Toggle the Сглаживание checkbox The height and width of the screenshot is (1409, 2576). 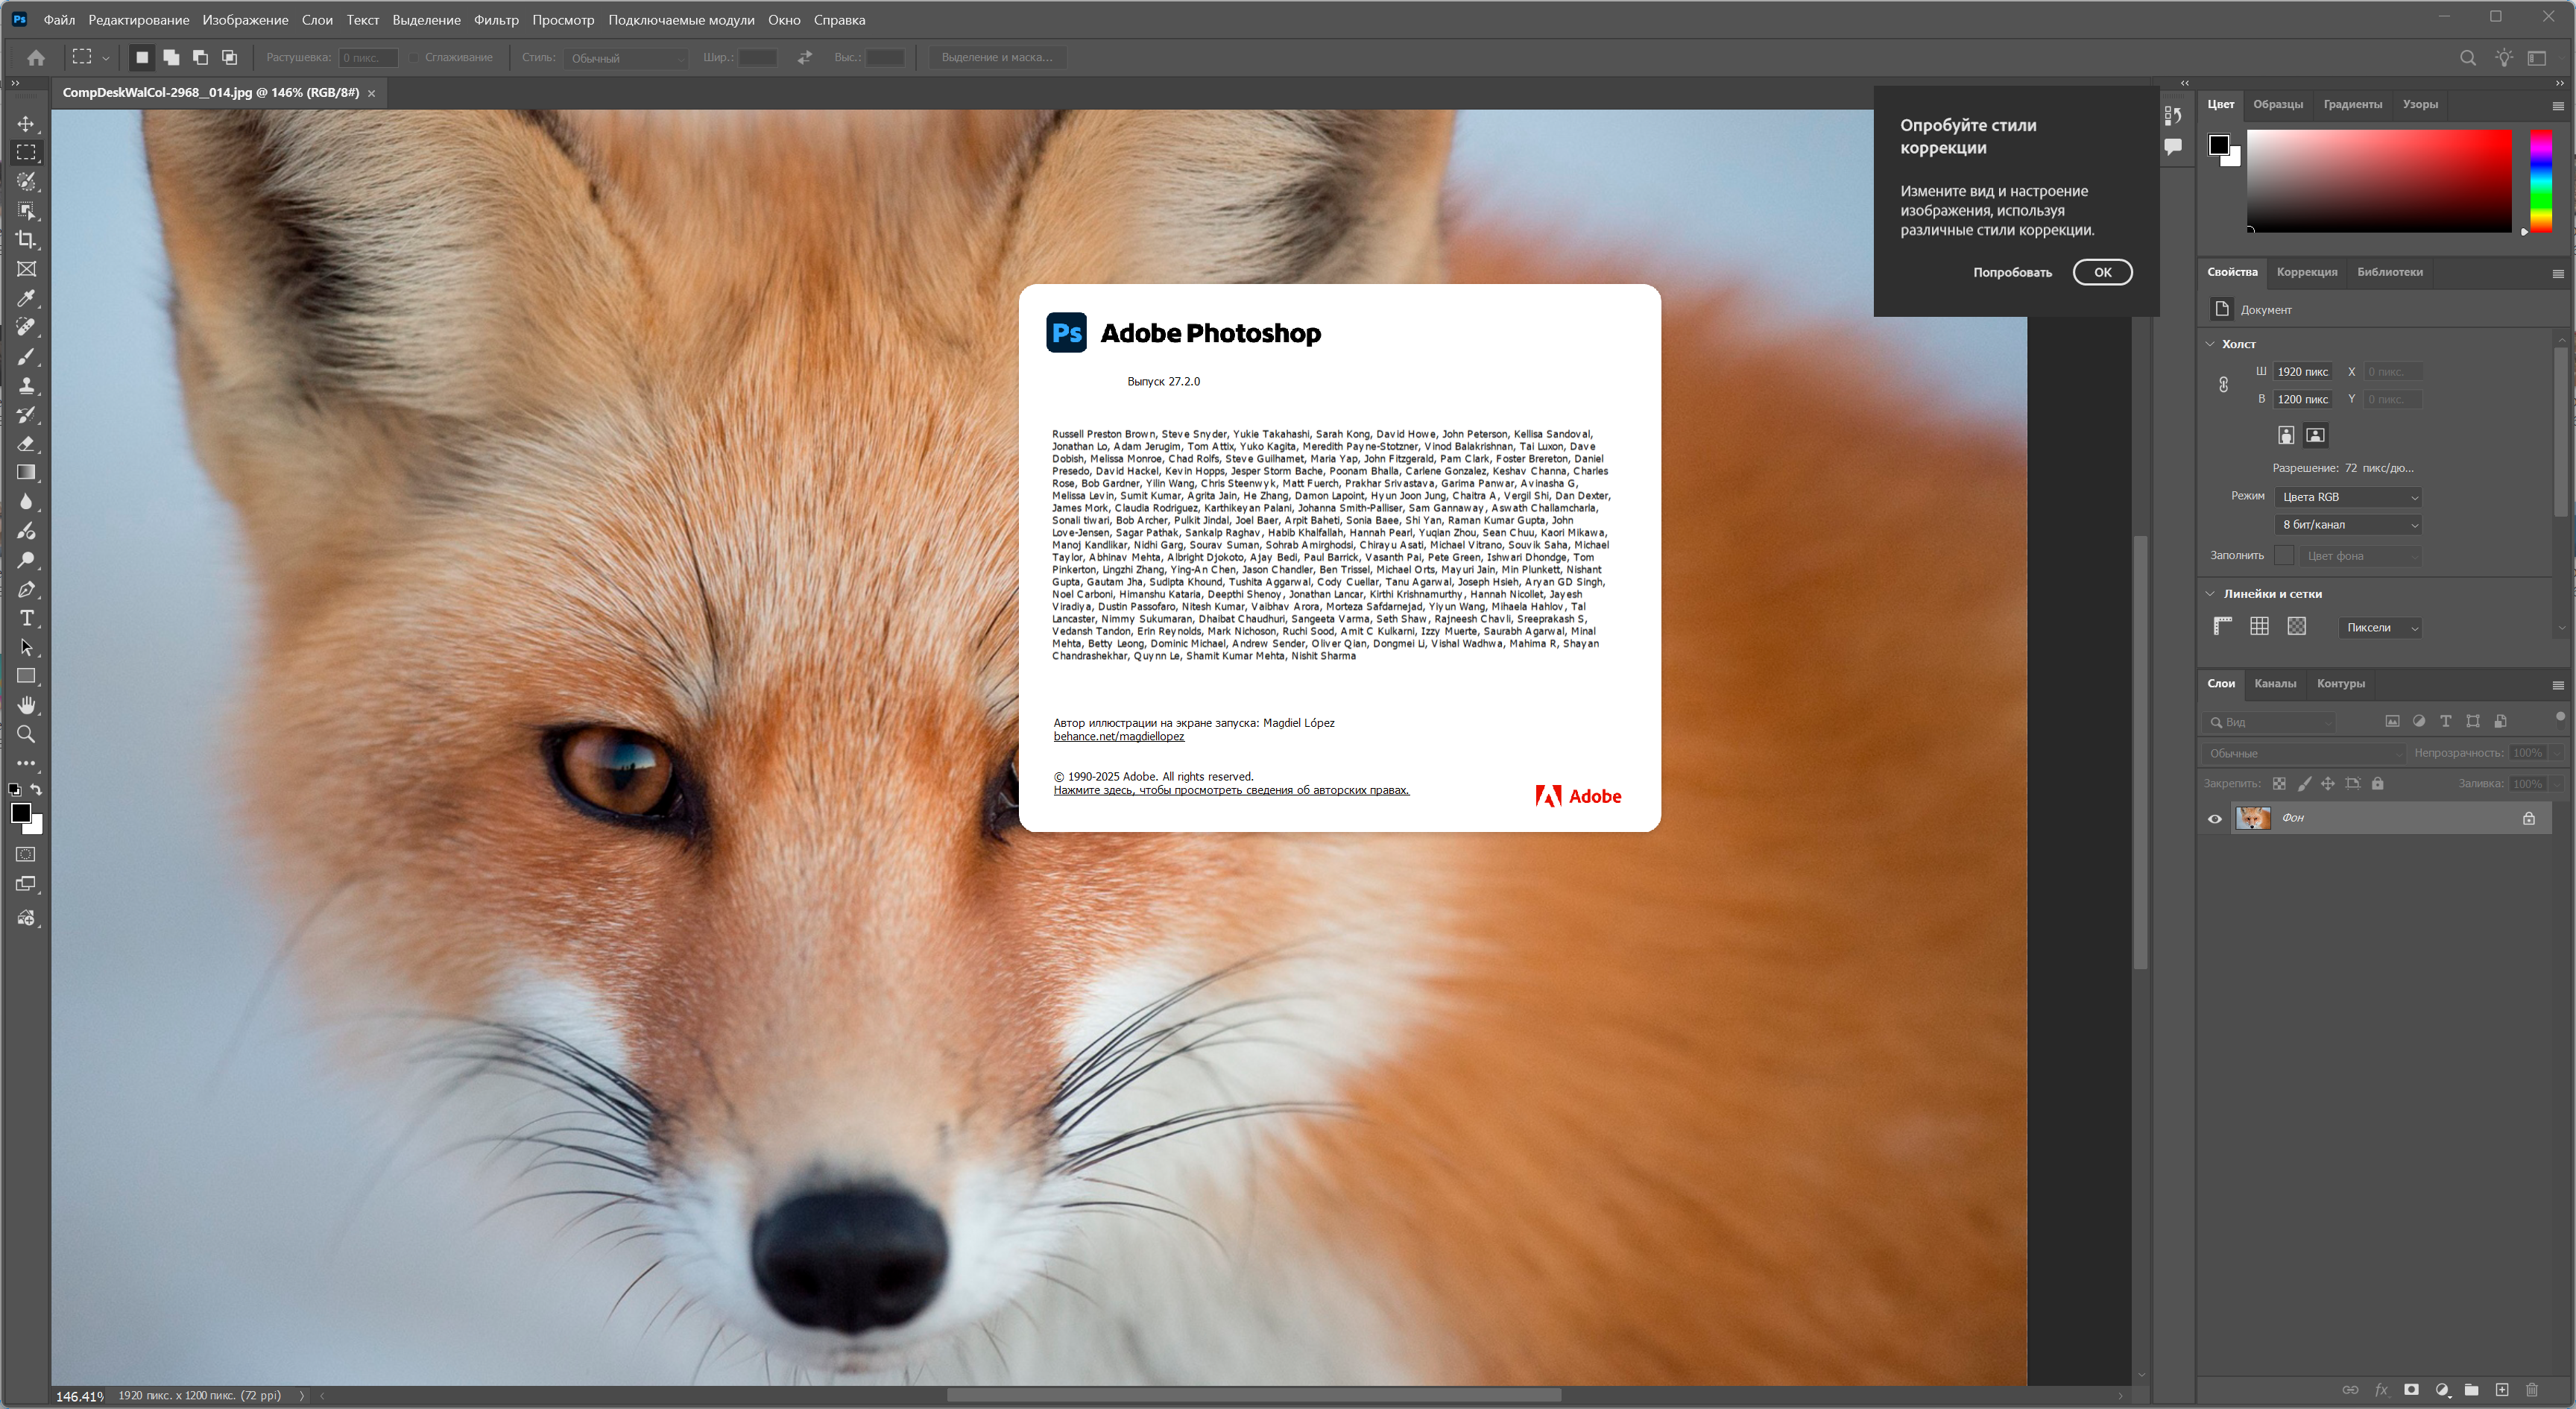click(x=413, y=58)
